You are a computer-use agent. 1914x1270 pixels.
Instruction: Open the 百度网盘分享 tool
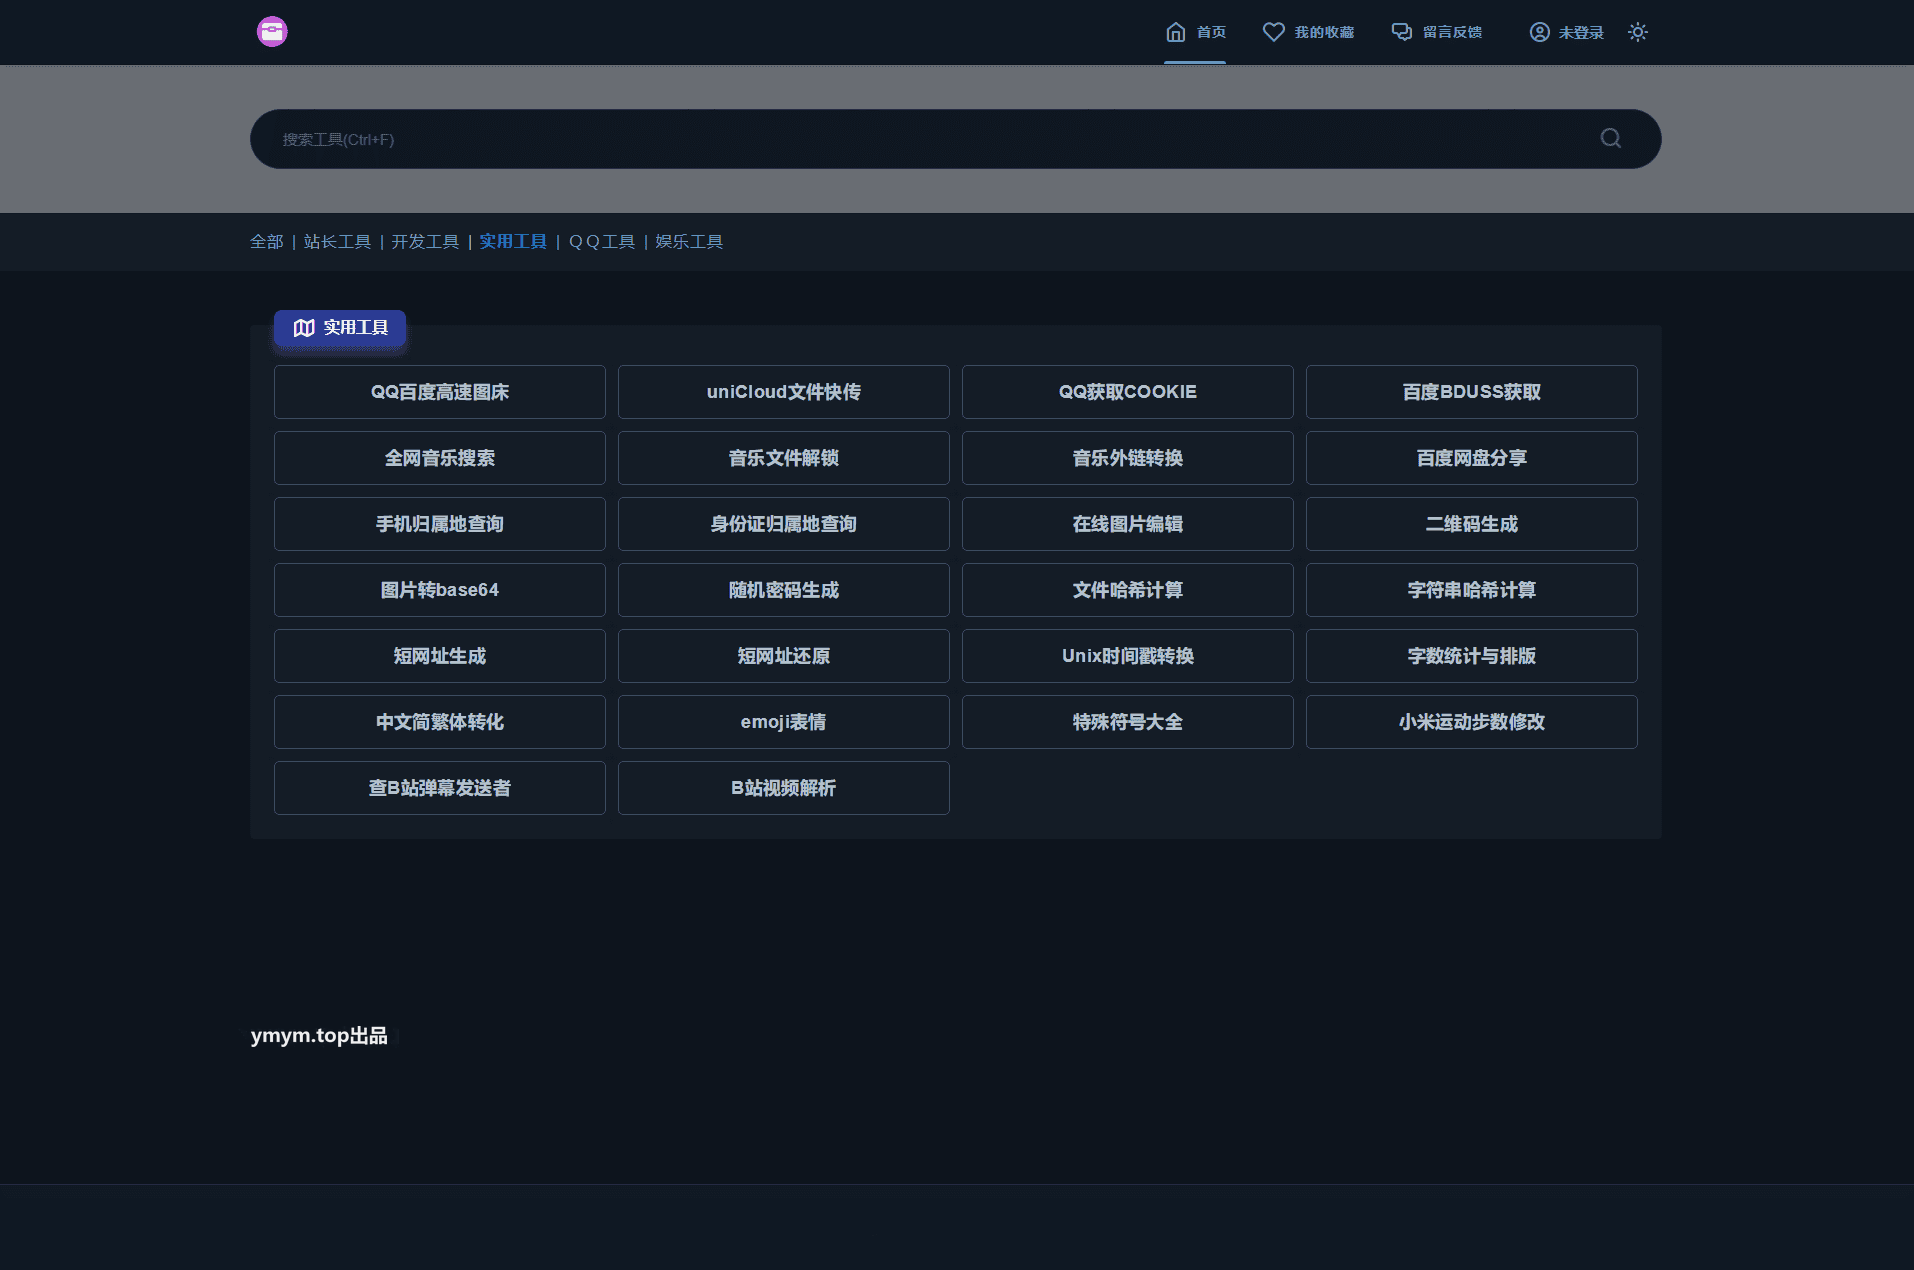tap(1472, 458)
